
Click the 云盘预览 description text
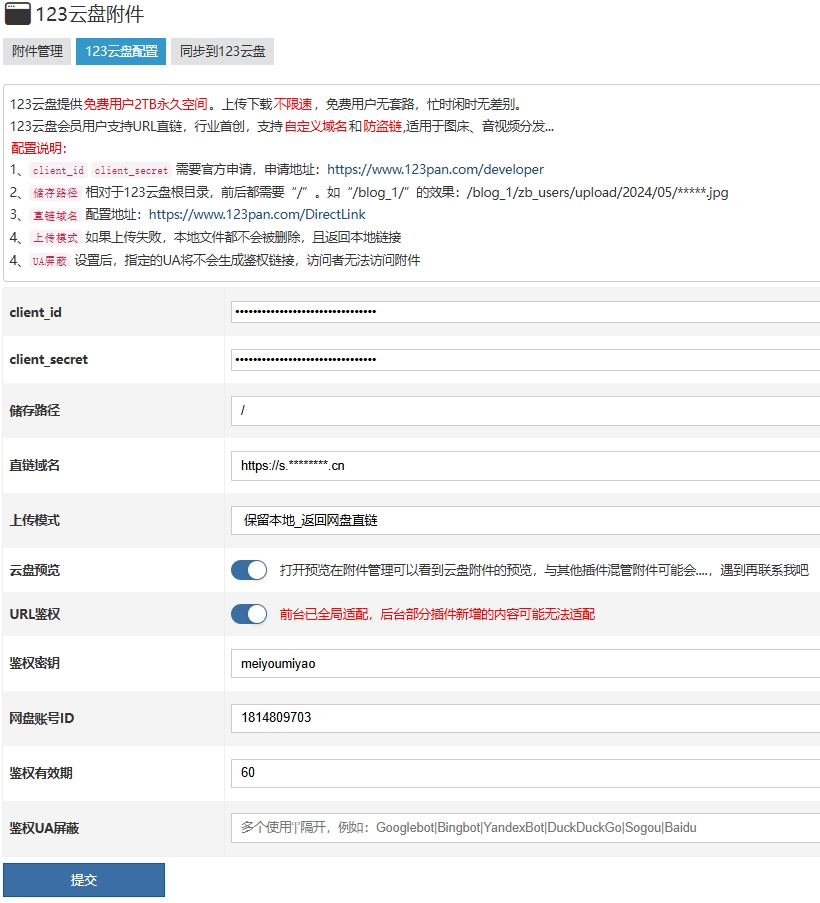coord(544,570)
